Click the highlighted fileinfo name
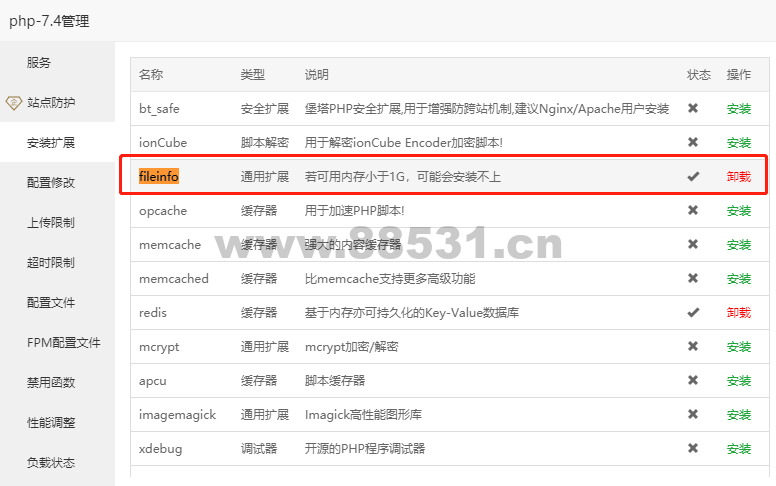 click(159, 176)
